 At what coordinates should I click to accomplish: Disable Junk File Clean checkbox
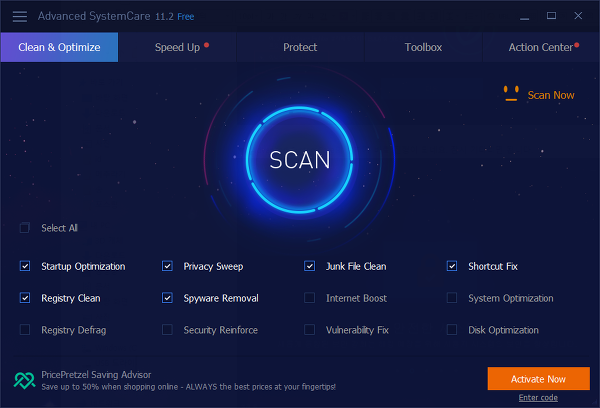(x=310, y=266)
